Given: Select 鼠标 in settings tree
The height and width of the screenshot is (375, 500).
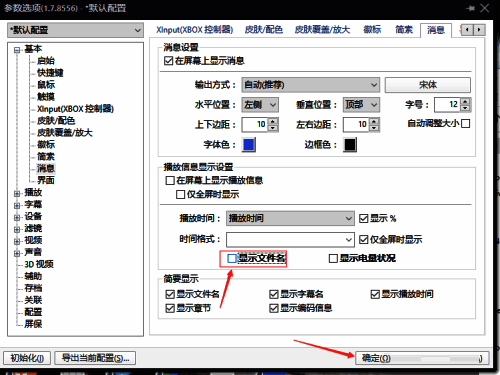Looking at the screenshot, I should [x=46, y=85].
